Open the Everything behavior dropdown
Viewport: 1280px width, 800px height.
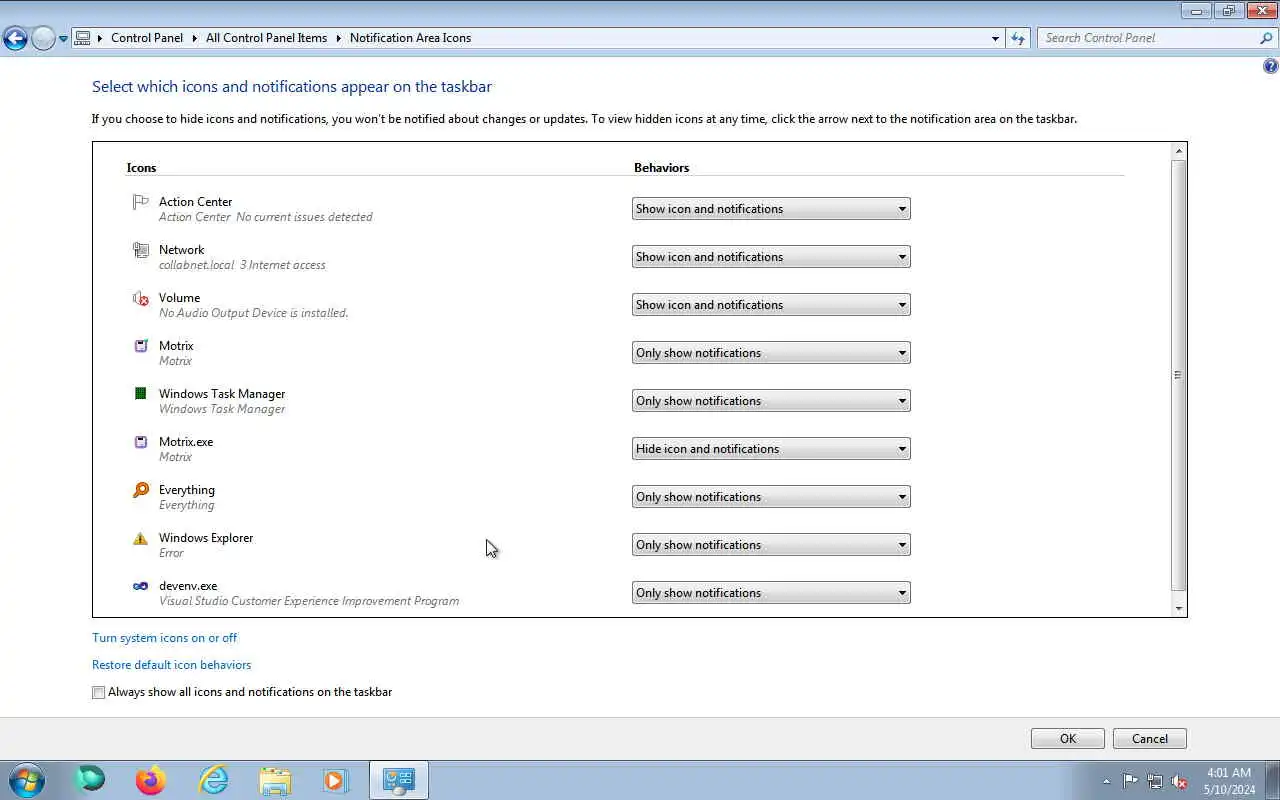point(771,497)
